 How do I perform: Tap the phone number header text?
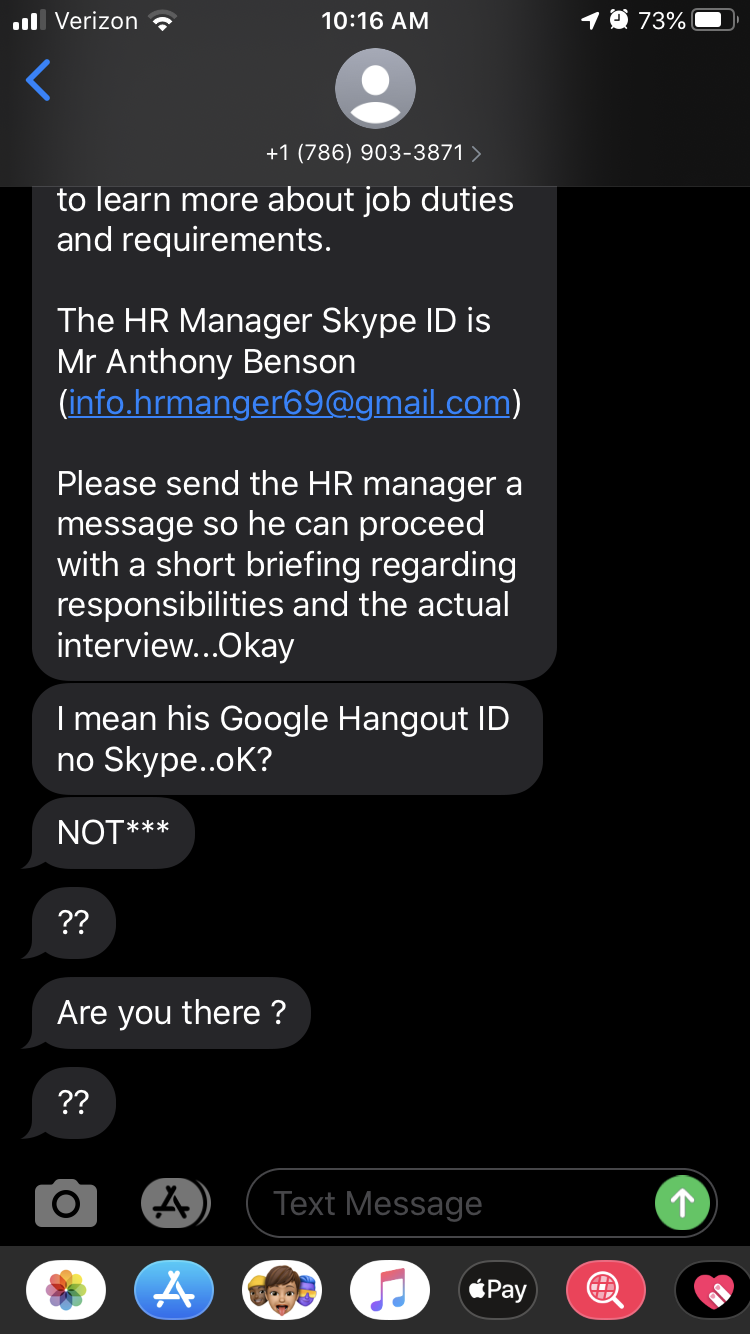point(365,153)
